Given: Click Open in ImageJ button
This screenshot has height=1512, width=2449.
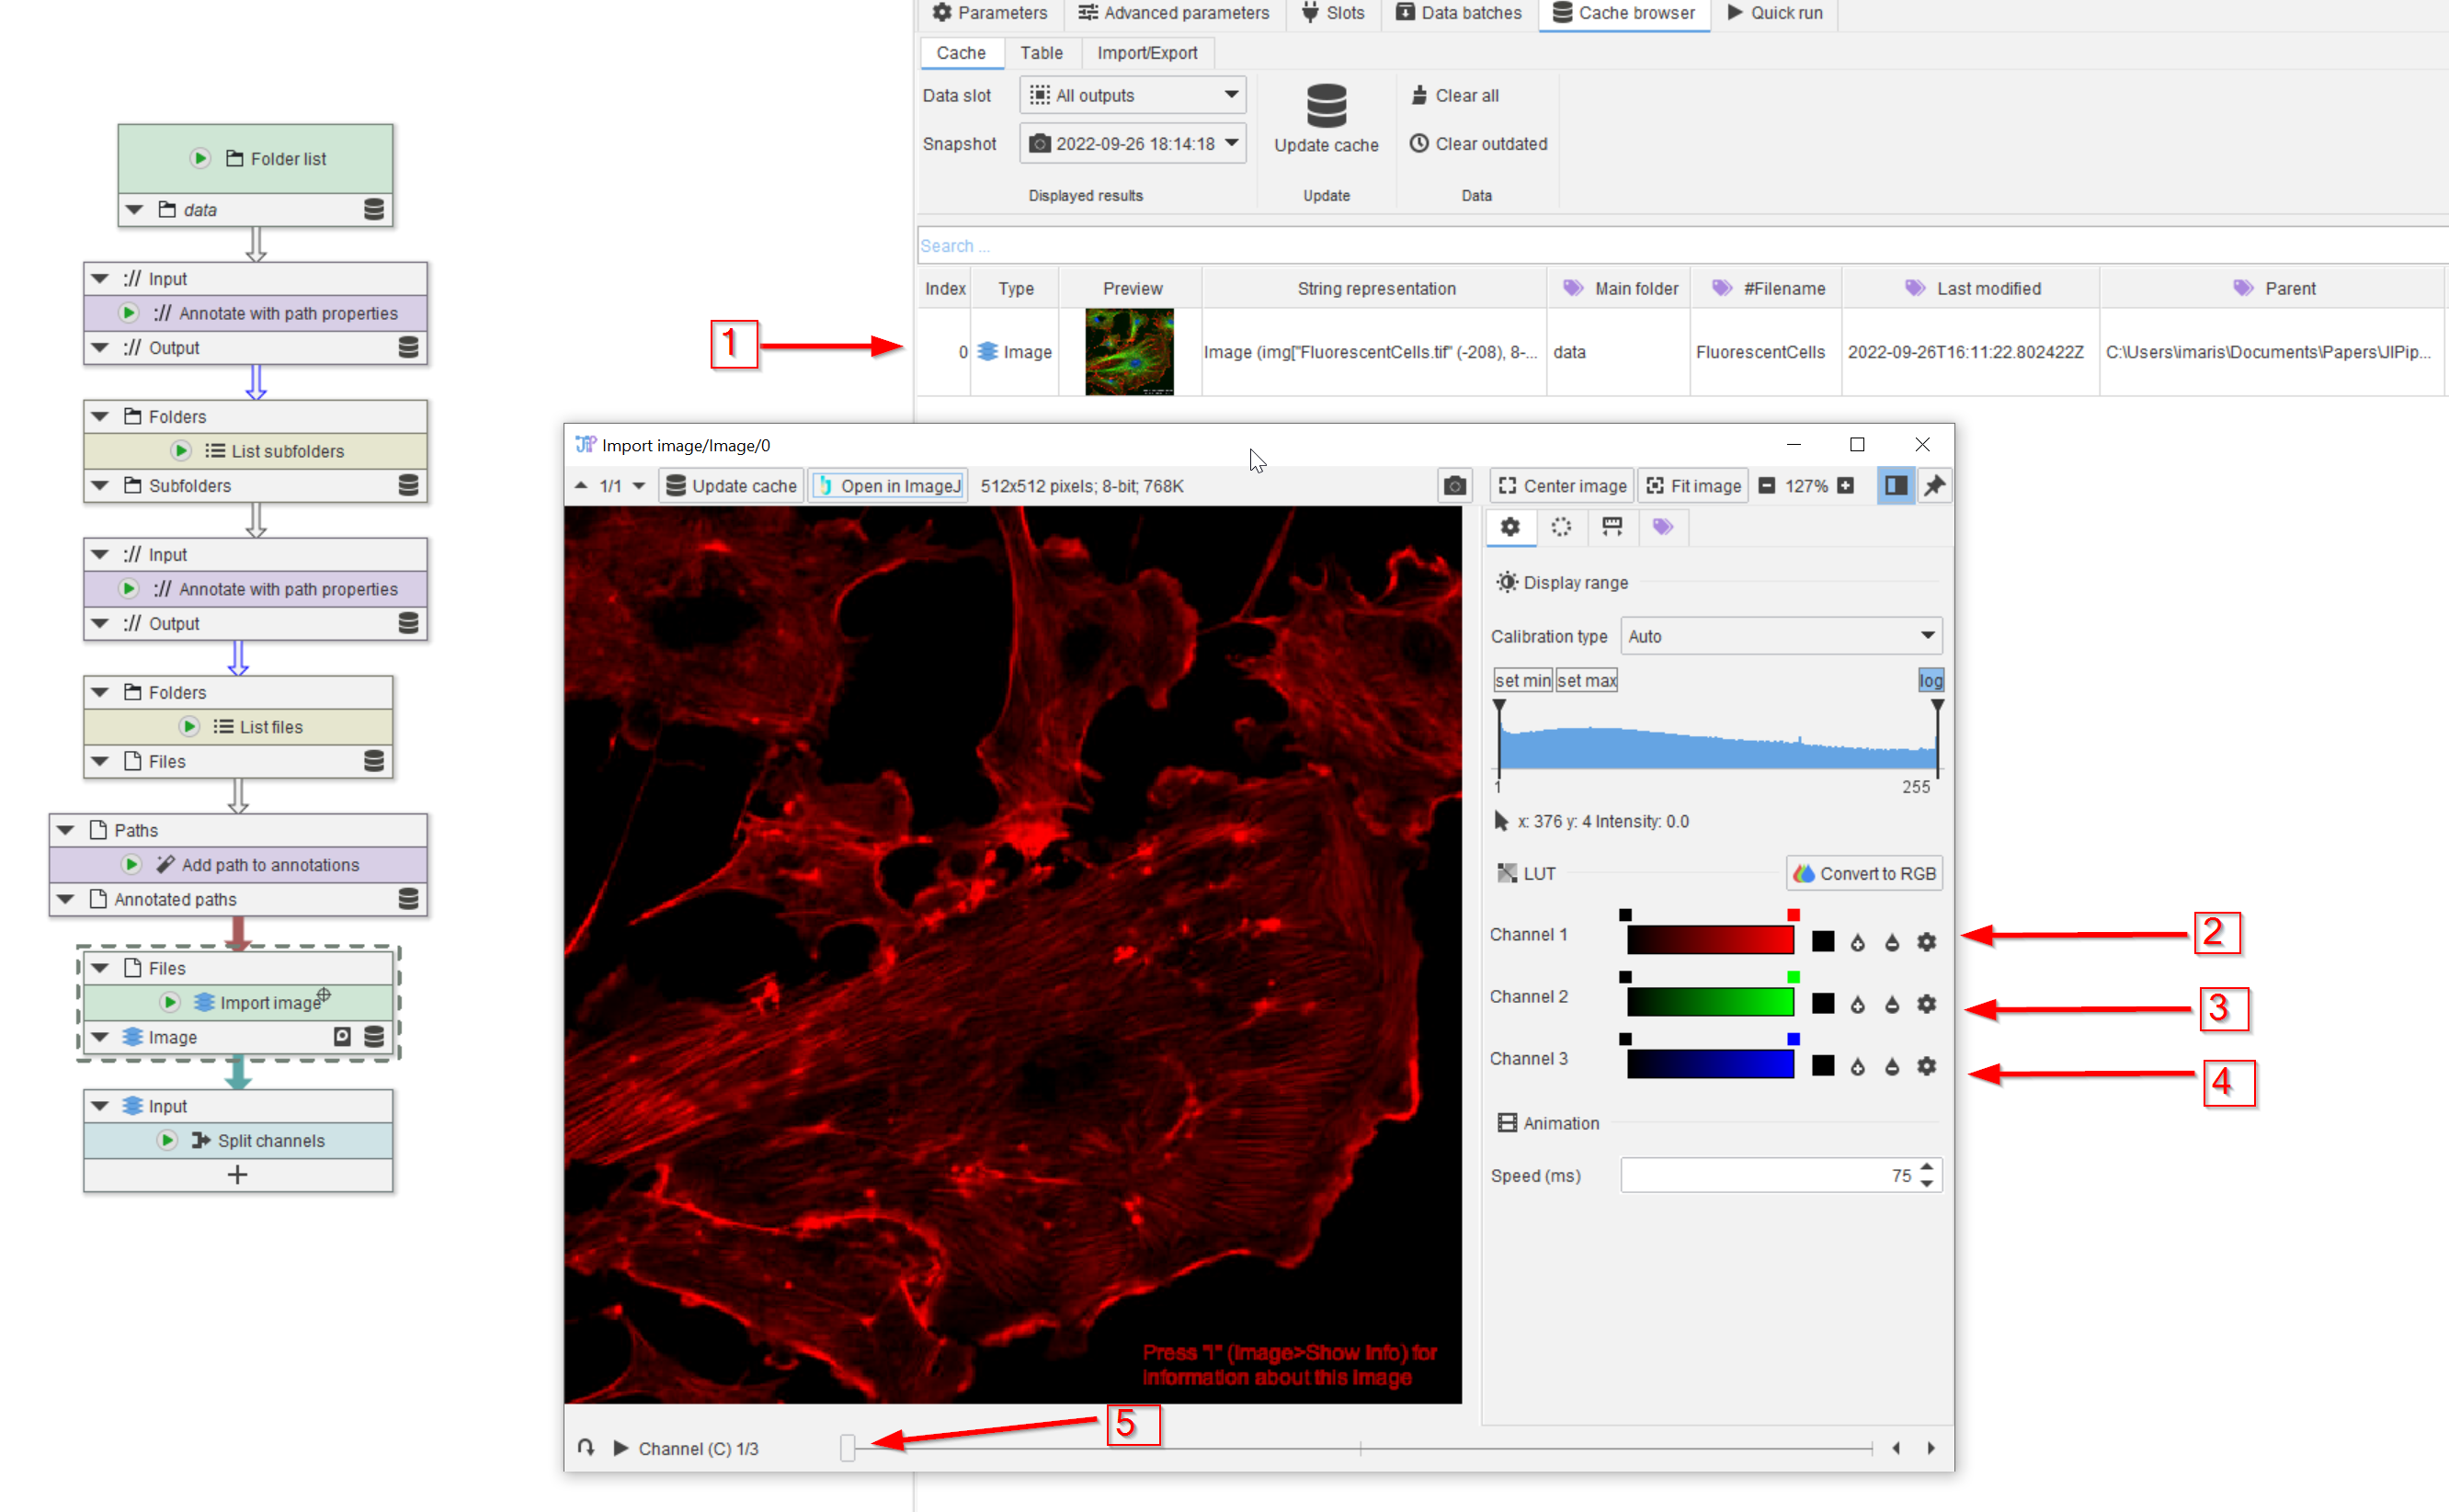Looking at the screenshot, I should [x=889, y=486].
